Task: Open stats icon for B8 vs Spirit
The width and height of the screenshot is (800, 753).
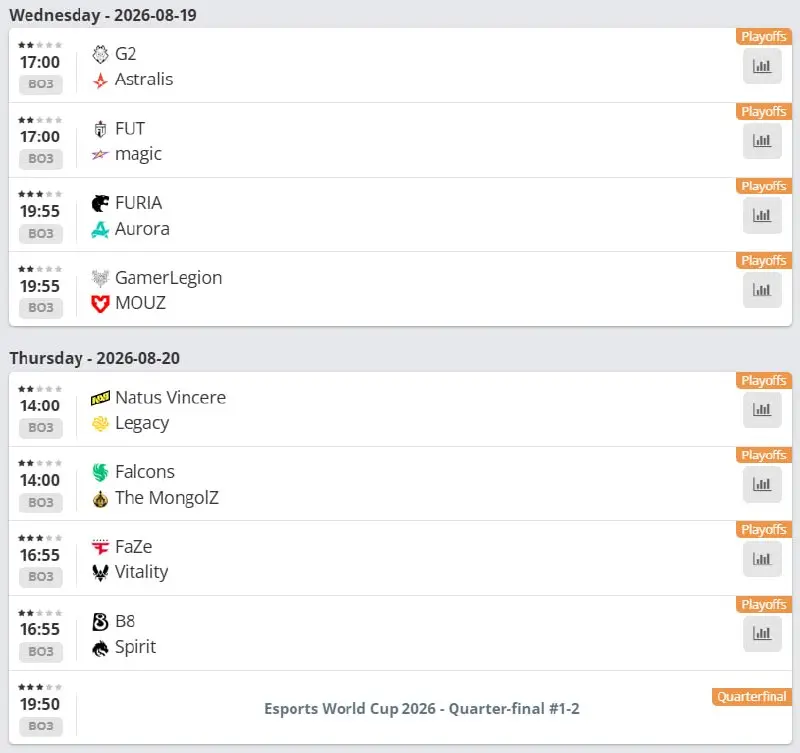Action: click(x=762, y=634)
